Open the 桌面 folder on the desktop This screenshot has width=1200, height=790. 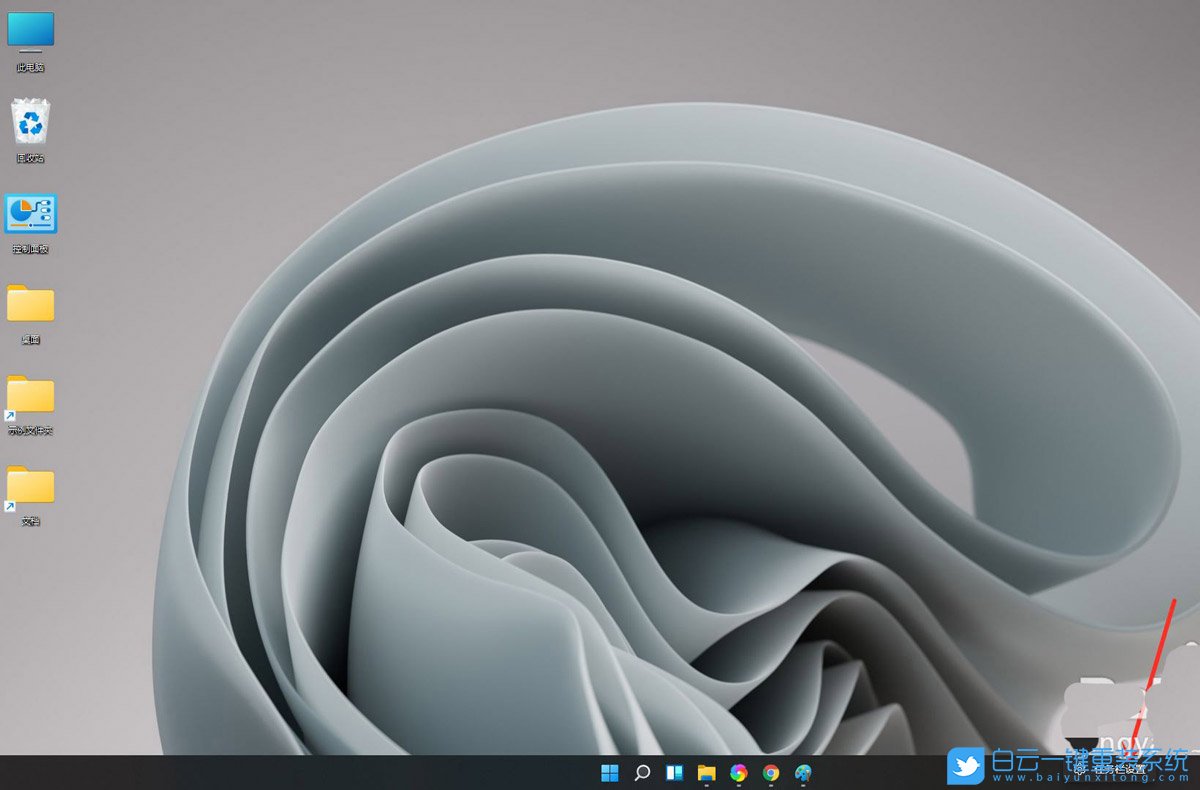click(30, 305)
